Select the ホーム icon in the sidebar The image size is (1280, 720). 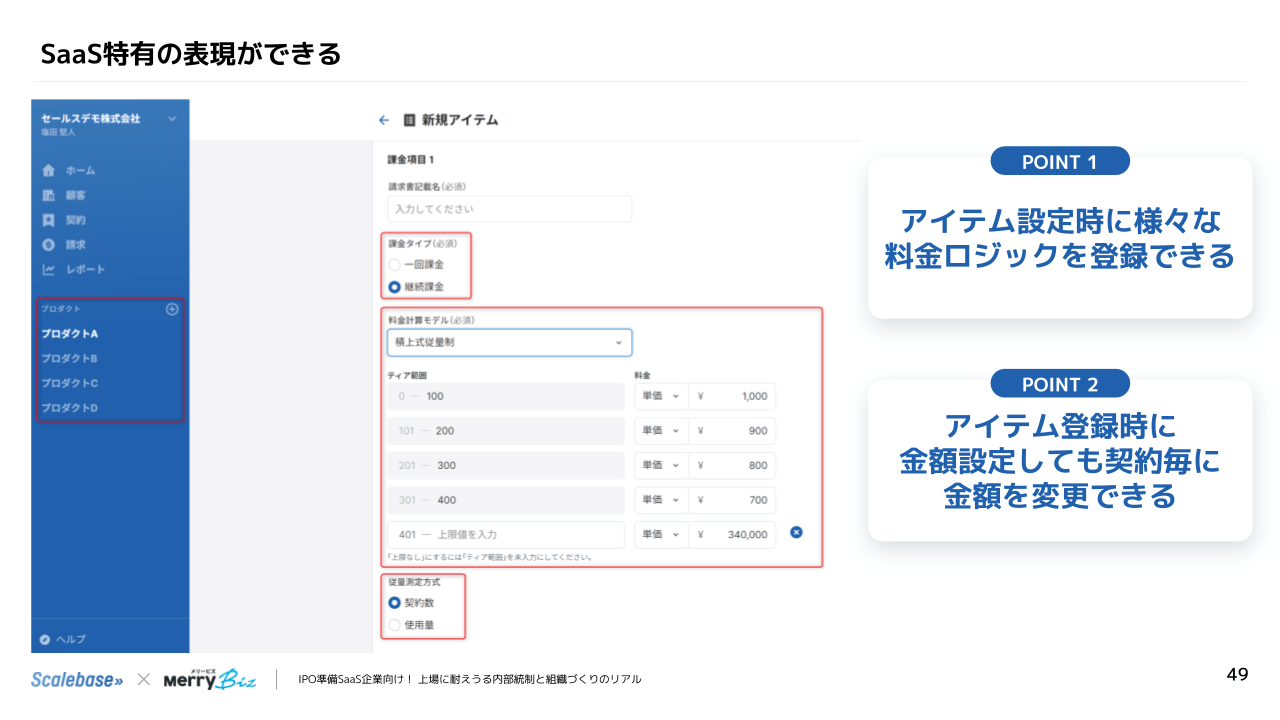click(48, 170)
